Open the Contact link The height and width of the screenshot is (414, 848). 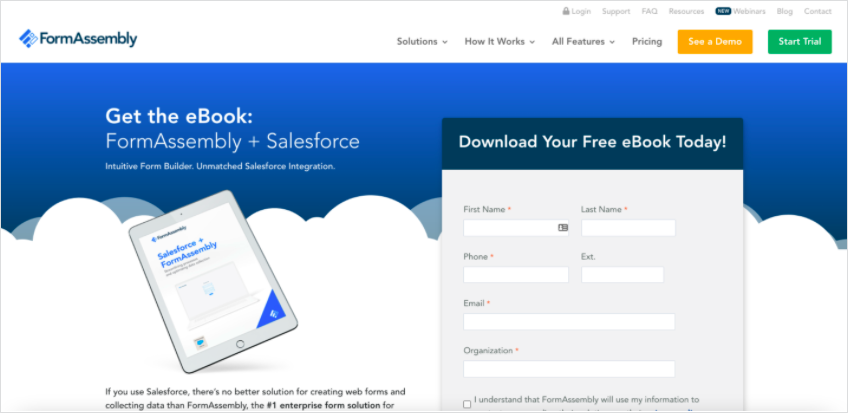pyautogui.click(x=817, y=12)
